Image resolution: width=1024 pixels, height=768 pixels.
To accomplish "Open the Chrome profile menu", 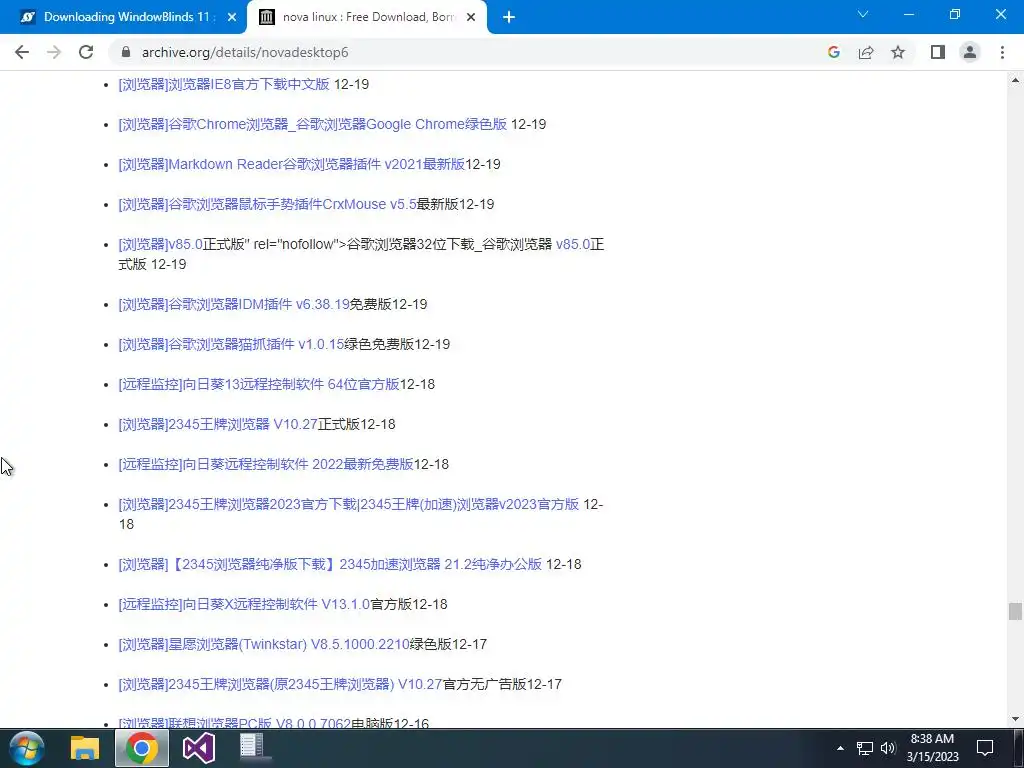I will click(970, 52).
